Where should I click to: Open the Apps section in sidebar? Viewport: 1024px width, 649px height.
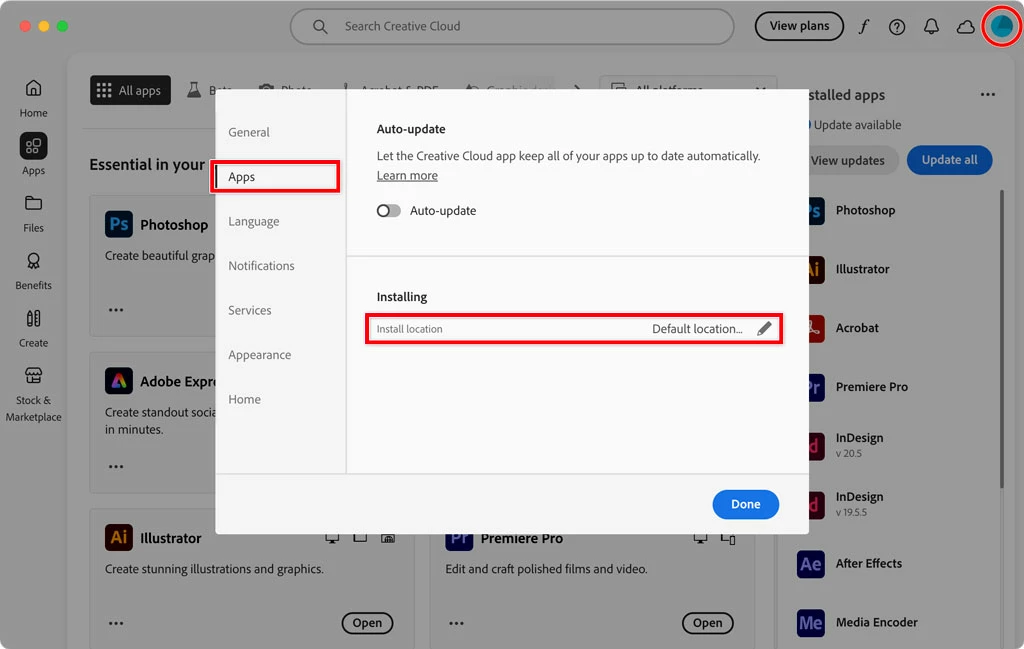click(x=33, y=154)
